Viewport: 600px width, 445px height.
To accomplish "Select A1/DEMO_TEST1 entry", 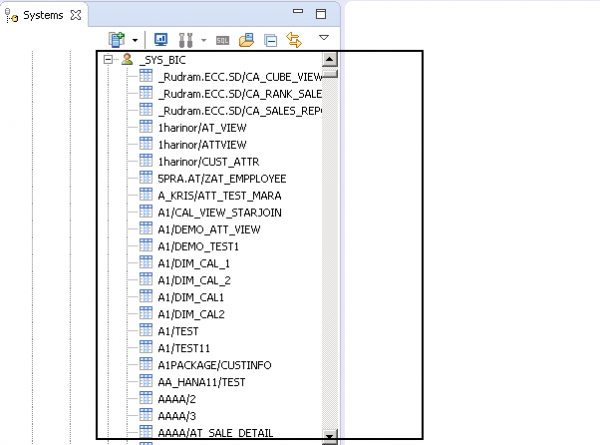I will point(198,246).
